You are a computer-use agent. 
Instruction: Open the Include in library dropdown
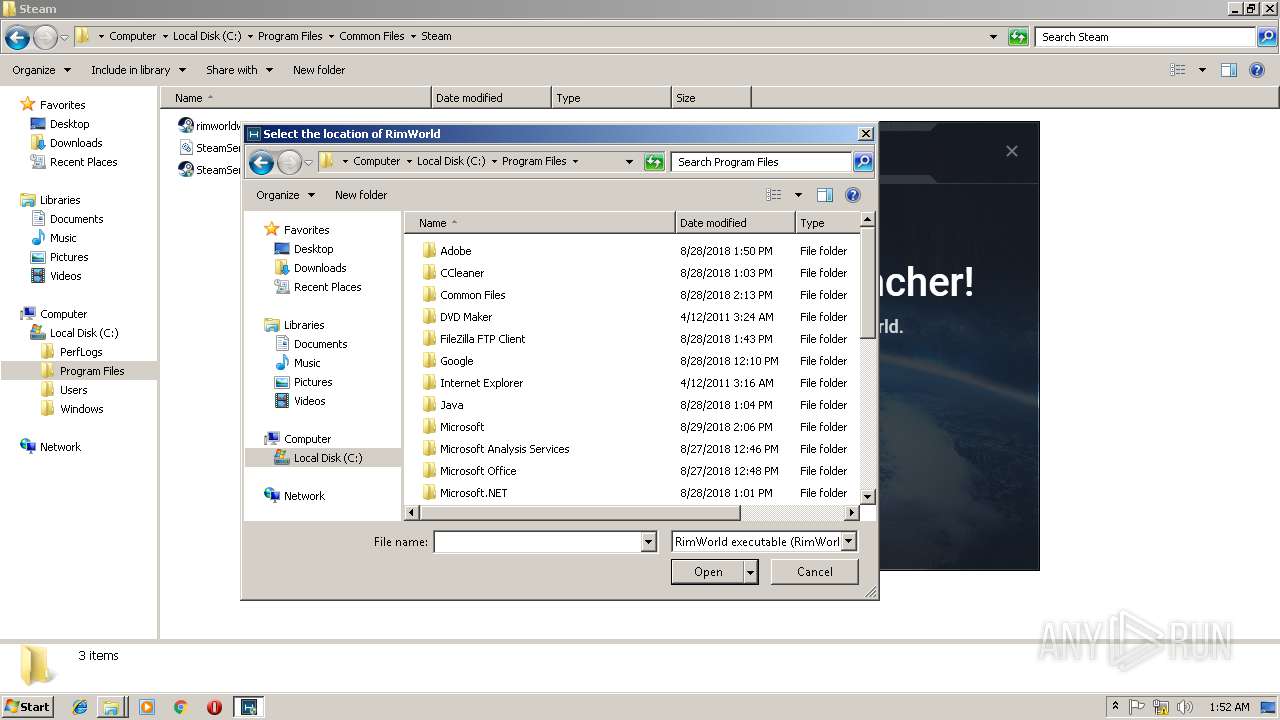click(x=138, y=70)
